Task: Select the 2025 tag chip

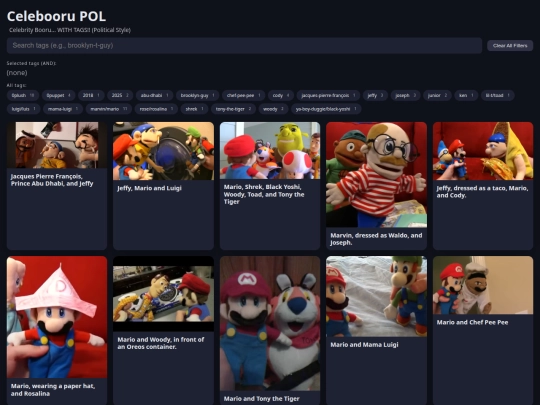Action: [x=120, y=95]
